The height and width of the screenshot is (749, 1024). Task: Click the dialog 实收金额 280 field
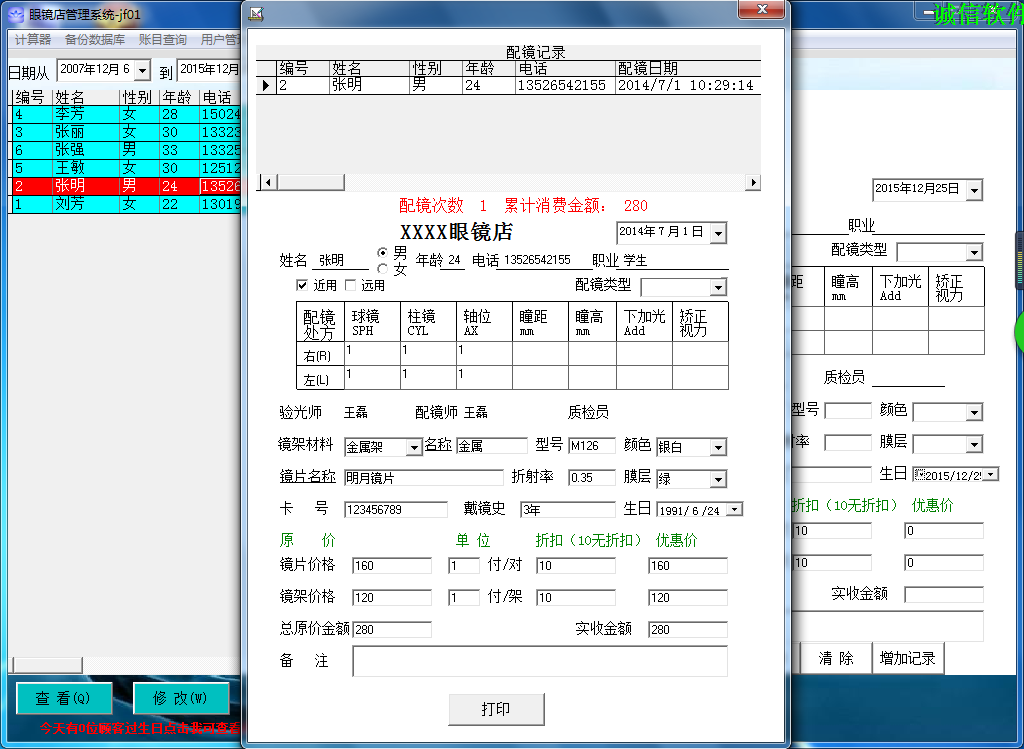point(688,629)
